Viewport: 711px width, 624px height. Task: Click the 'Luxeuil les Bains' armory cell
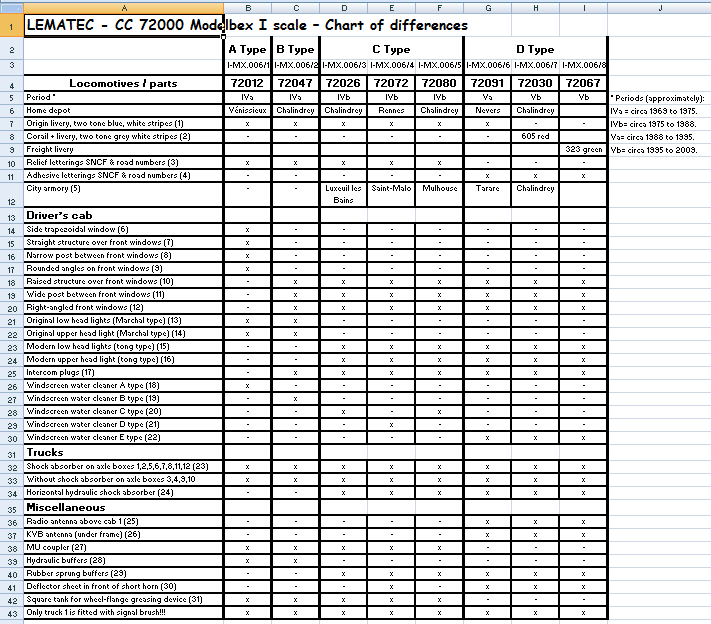point(343,194)
